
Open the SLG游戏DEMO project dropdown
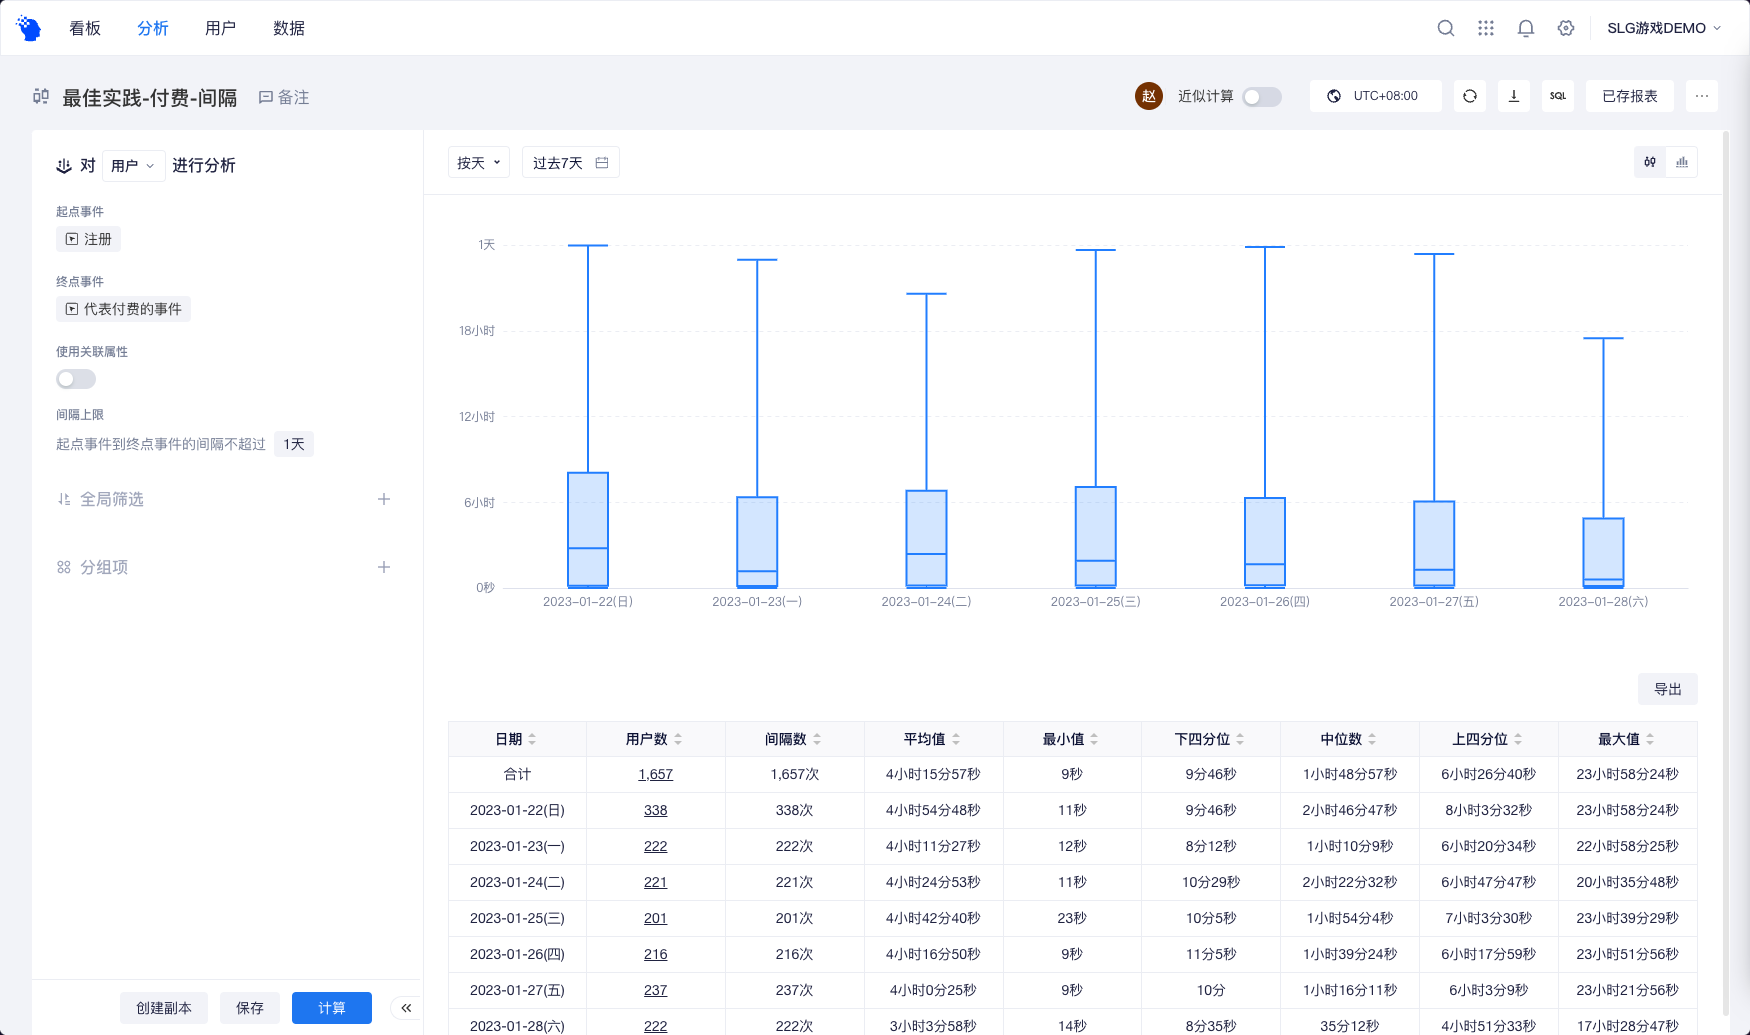(x=1664, y=28)
